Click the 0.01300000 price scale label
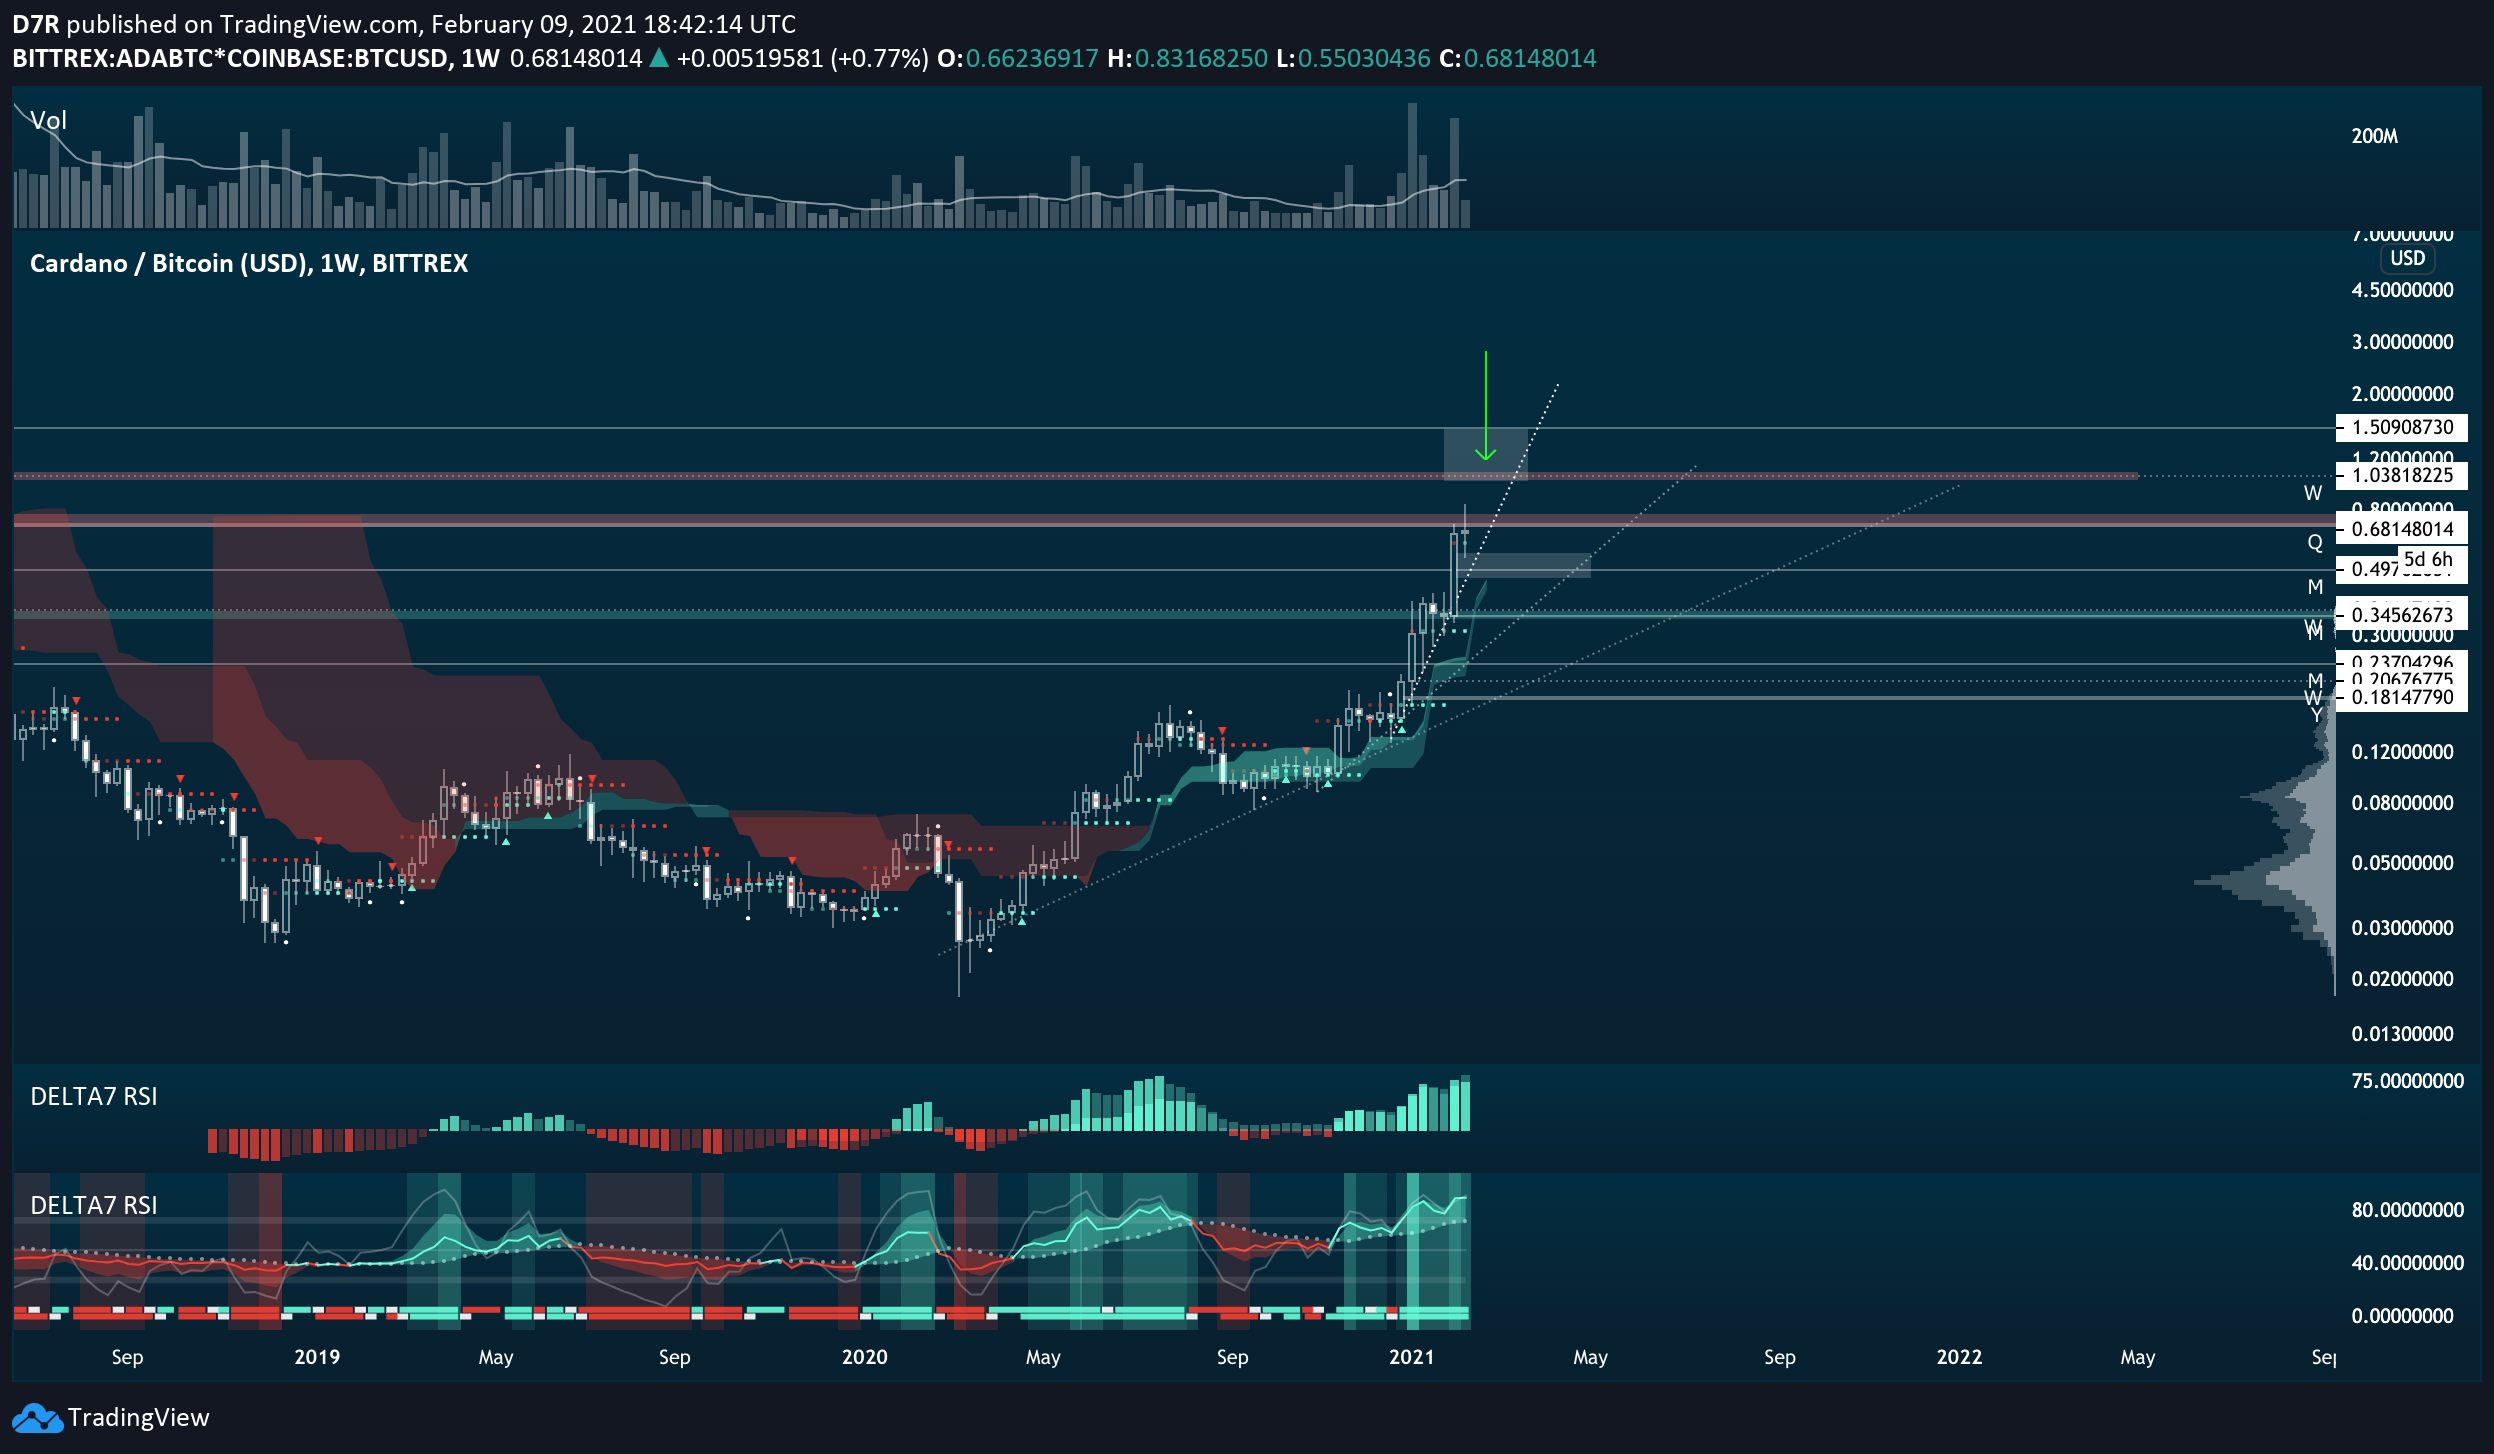Screen dimensions: 2494x1454 tap(2402, 1034)
